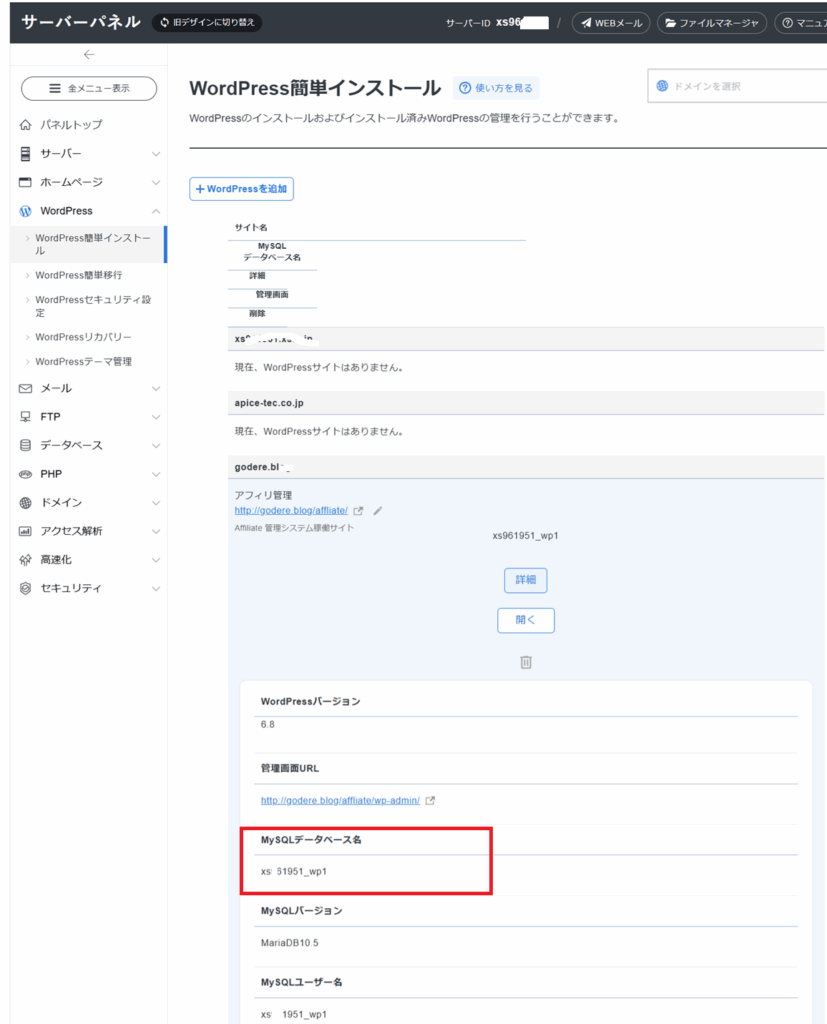
Task: Click the サーバーパネル logo title
Action: click(x=81, y=22)
